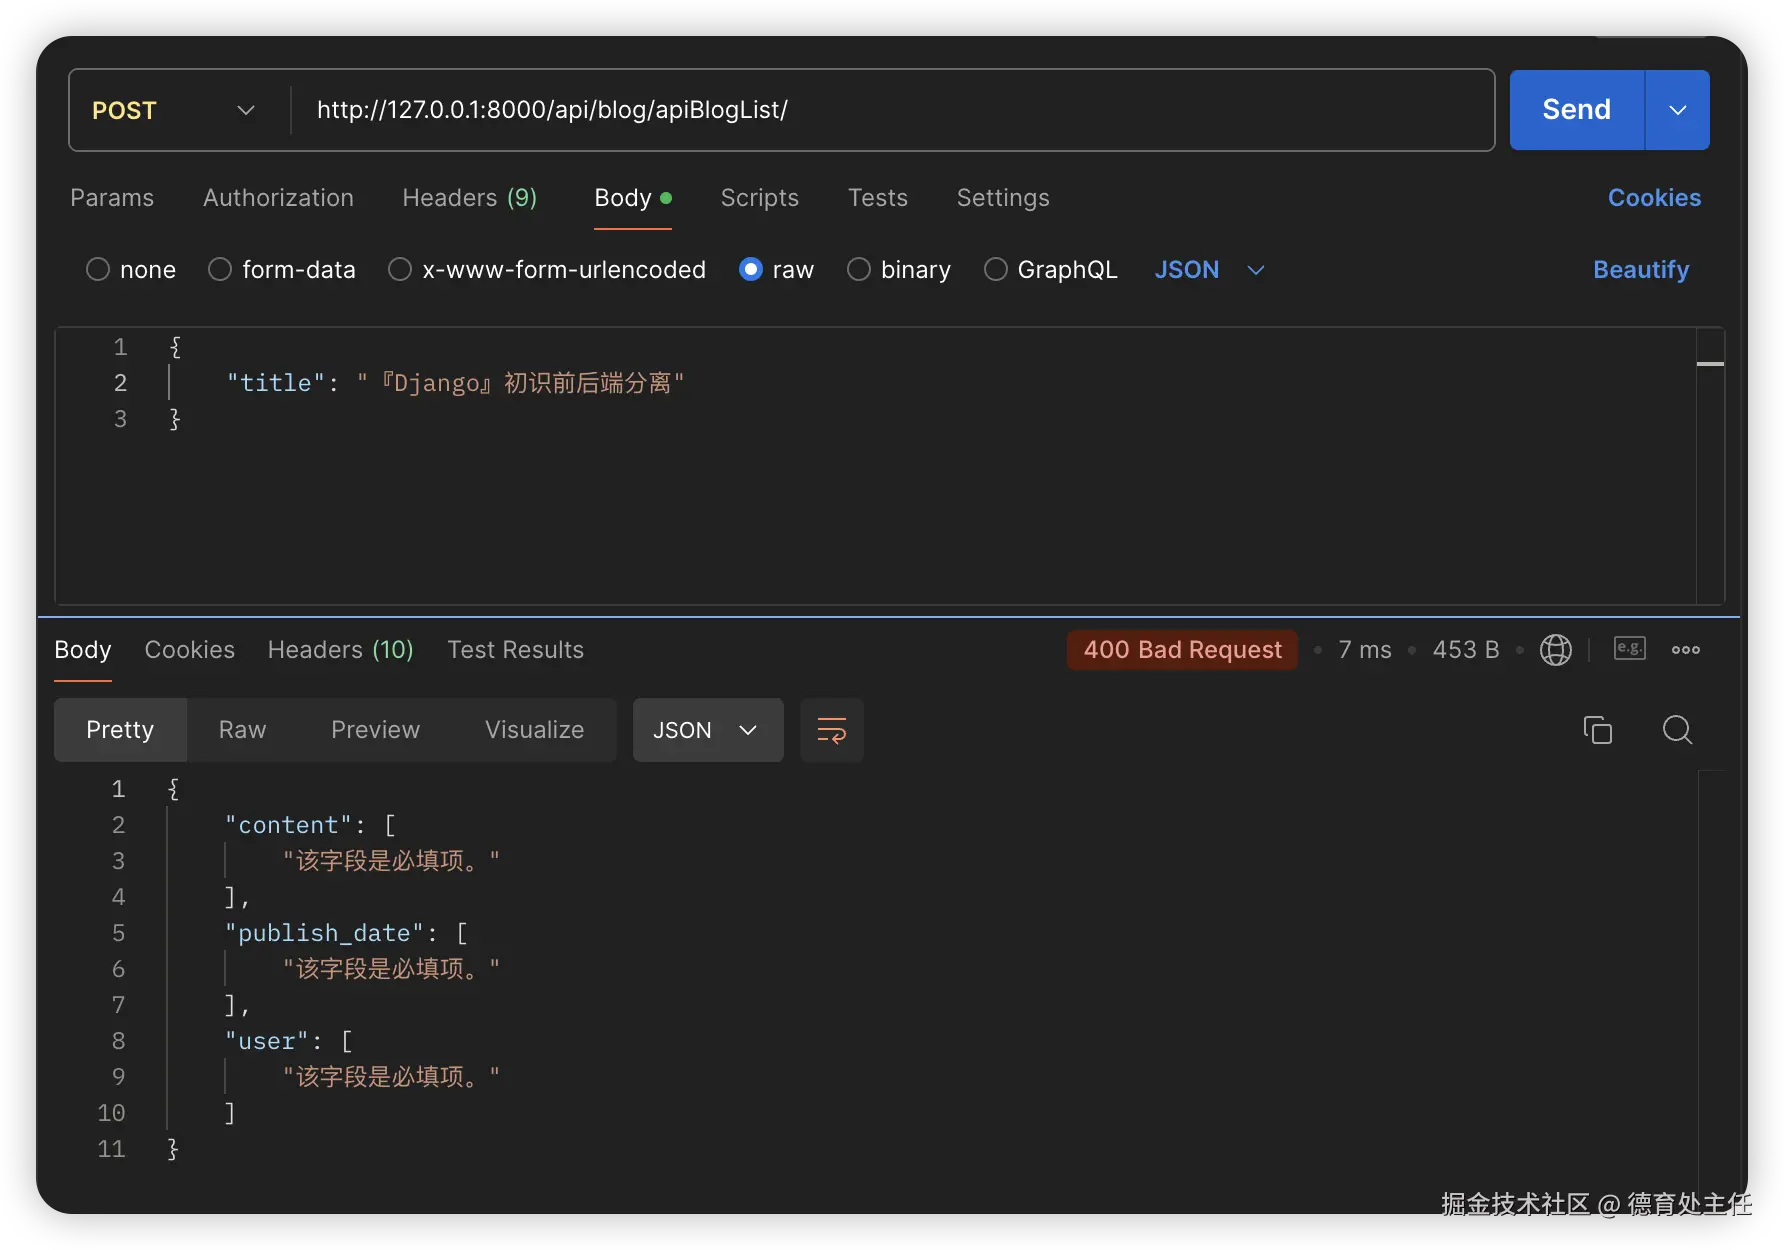Click the request URL field
This screenshot has width=1784, height=1250.
(x=892, y=110)
